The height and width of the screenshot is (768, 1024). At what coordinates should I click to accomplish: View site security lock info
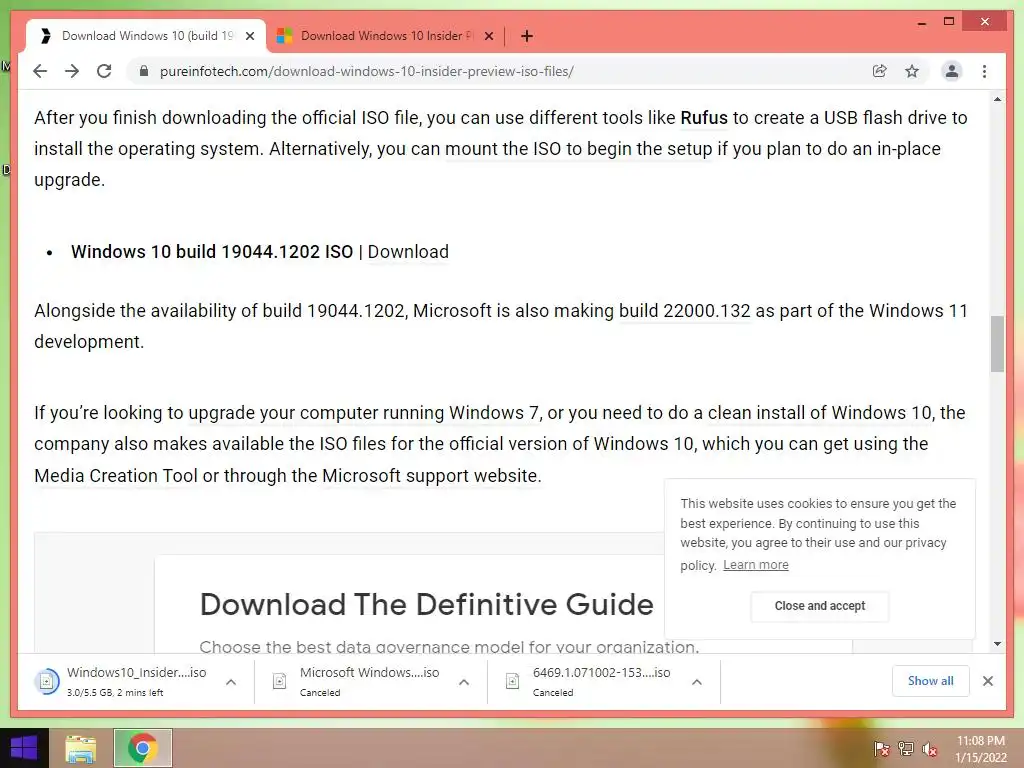(x=144, y=71)
